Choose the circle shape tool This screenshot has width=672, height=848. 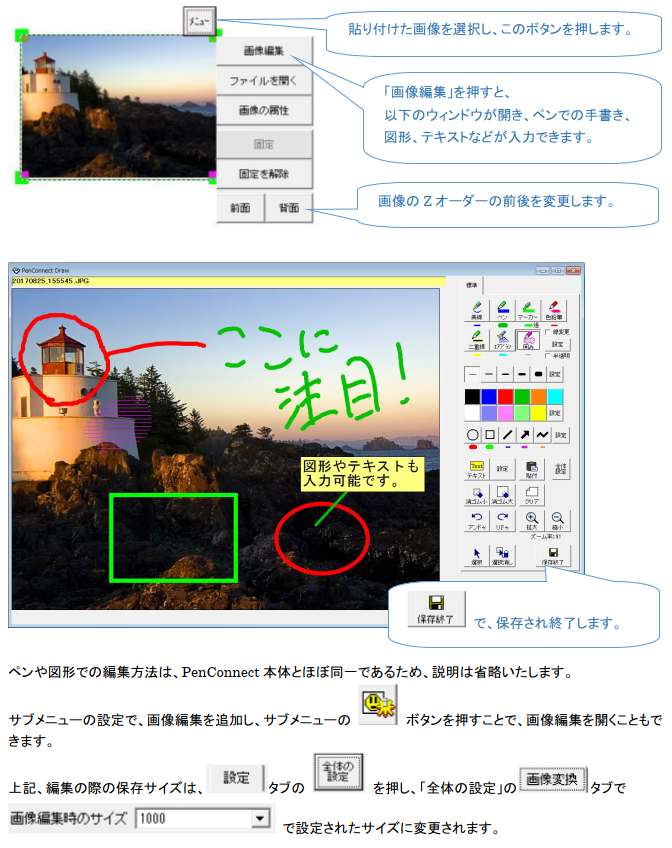point(472,435)
